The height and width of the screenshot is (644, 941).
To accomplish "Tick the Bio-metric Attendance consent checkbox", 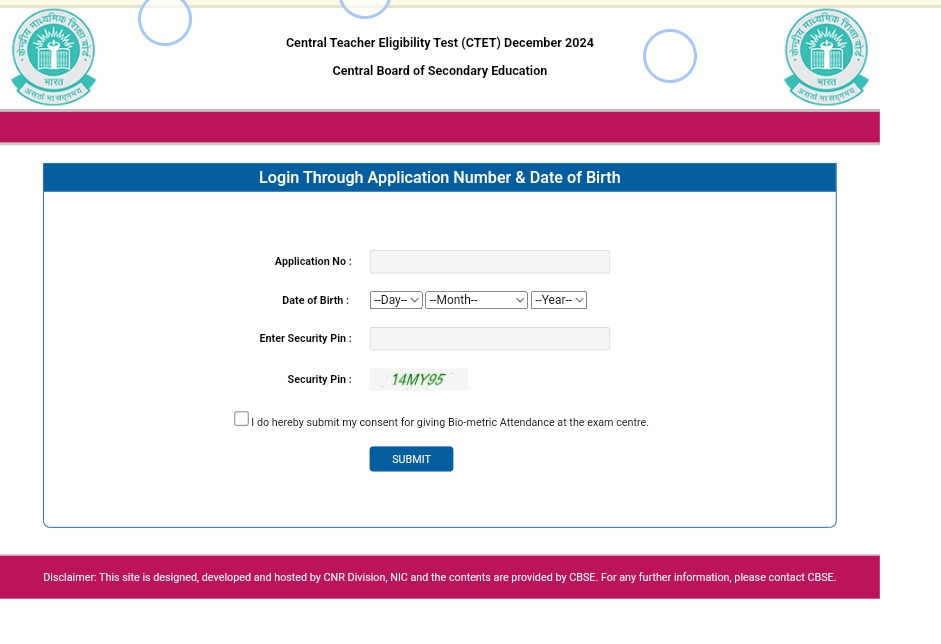I will click(x=241, y=419).
